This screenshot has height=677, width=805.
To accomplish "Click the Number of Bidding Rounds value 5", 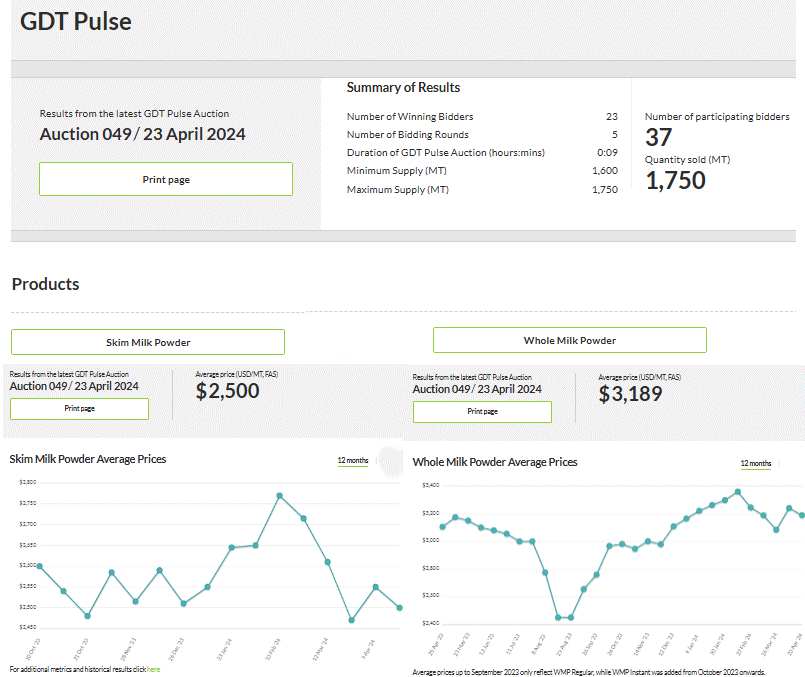I will click(x=615, y=134).
